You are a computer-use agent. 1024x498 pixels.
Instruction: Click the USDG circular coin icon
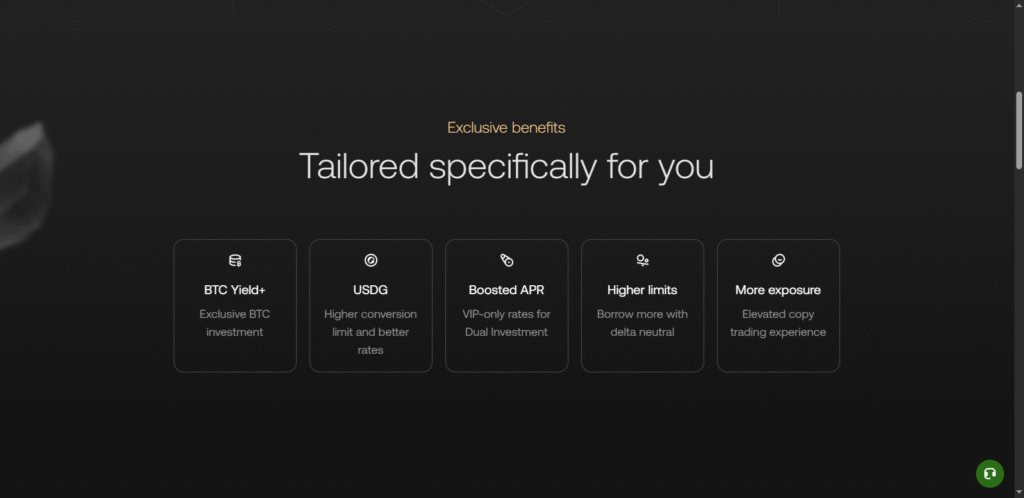pos(371,261)
